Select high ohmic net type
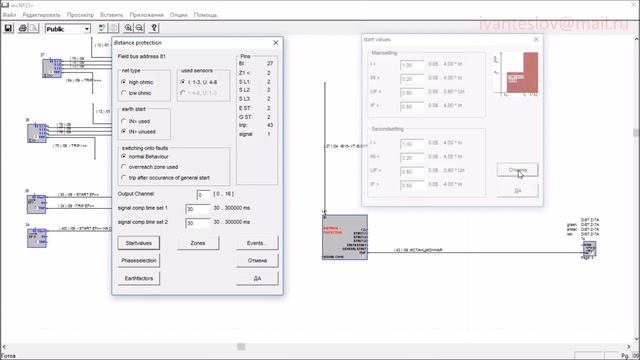Viewport: 640px width, 360px height. coord(138,82)
